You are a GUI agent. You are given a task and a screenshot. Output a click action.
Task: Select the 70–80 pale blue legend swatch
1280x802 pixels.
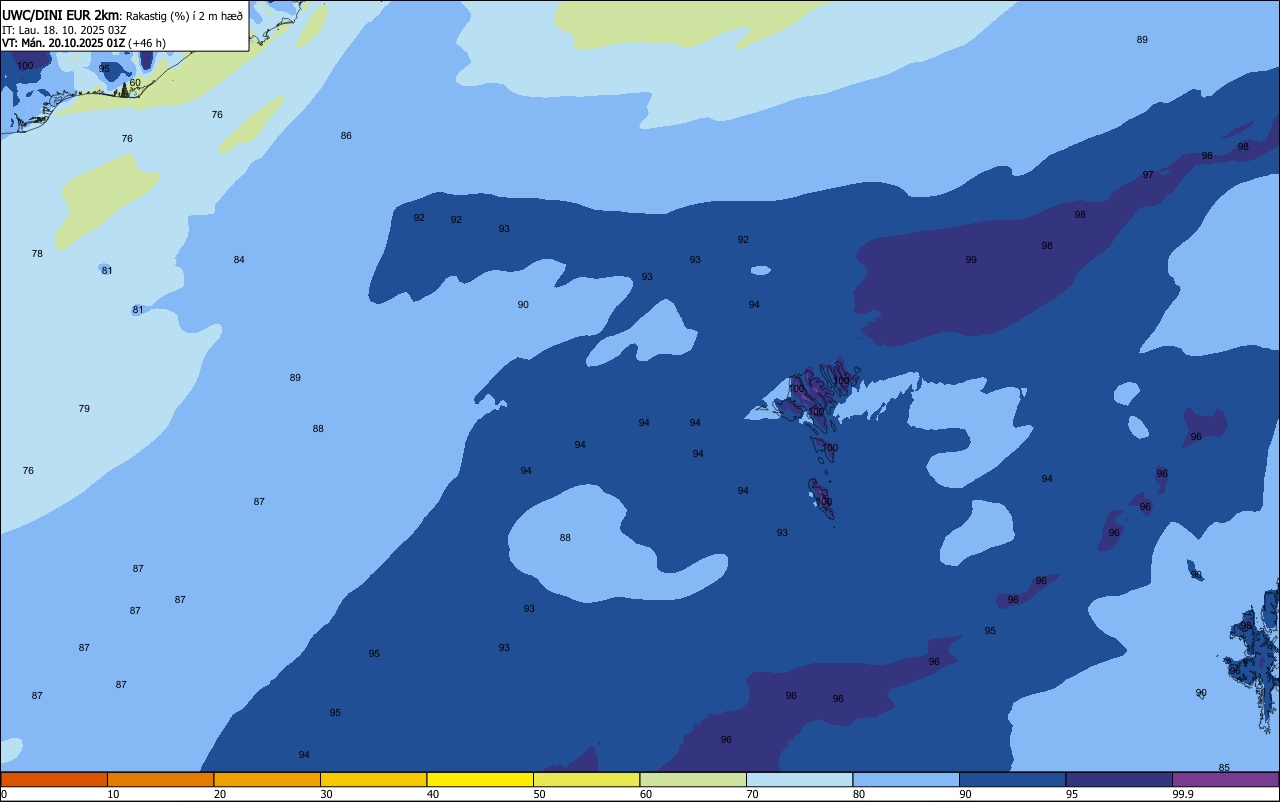click(799, 779)
